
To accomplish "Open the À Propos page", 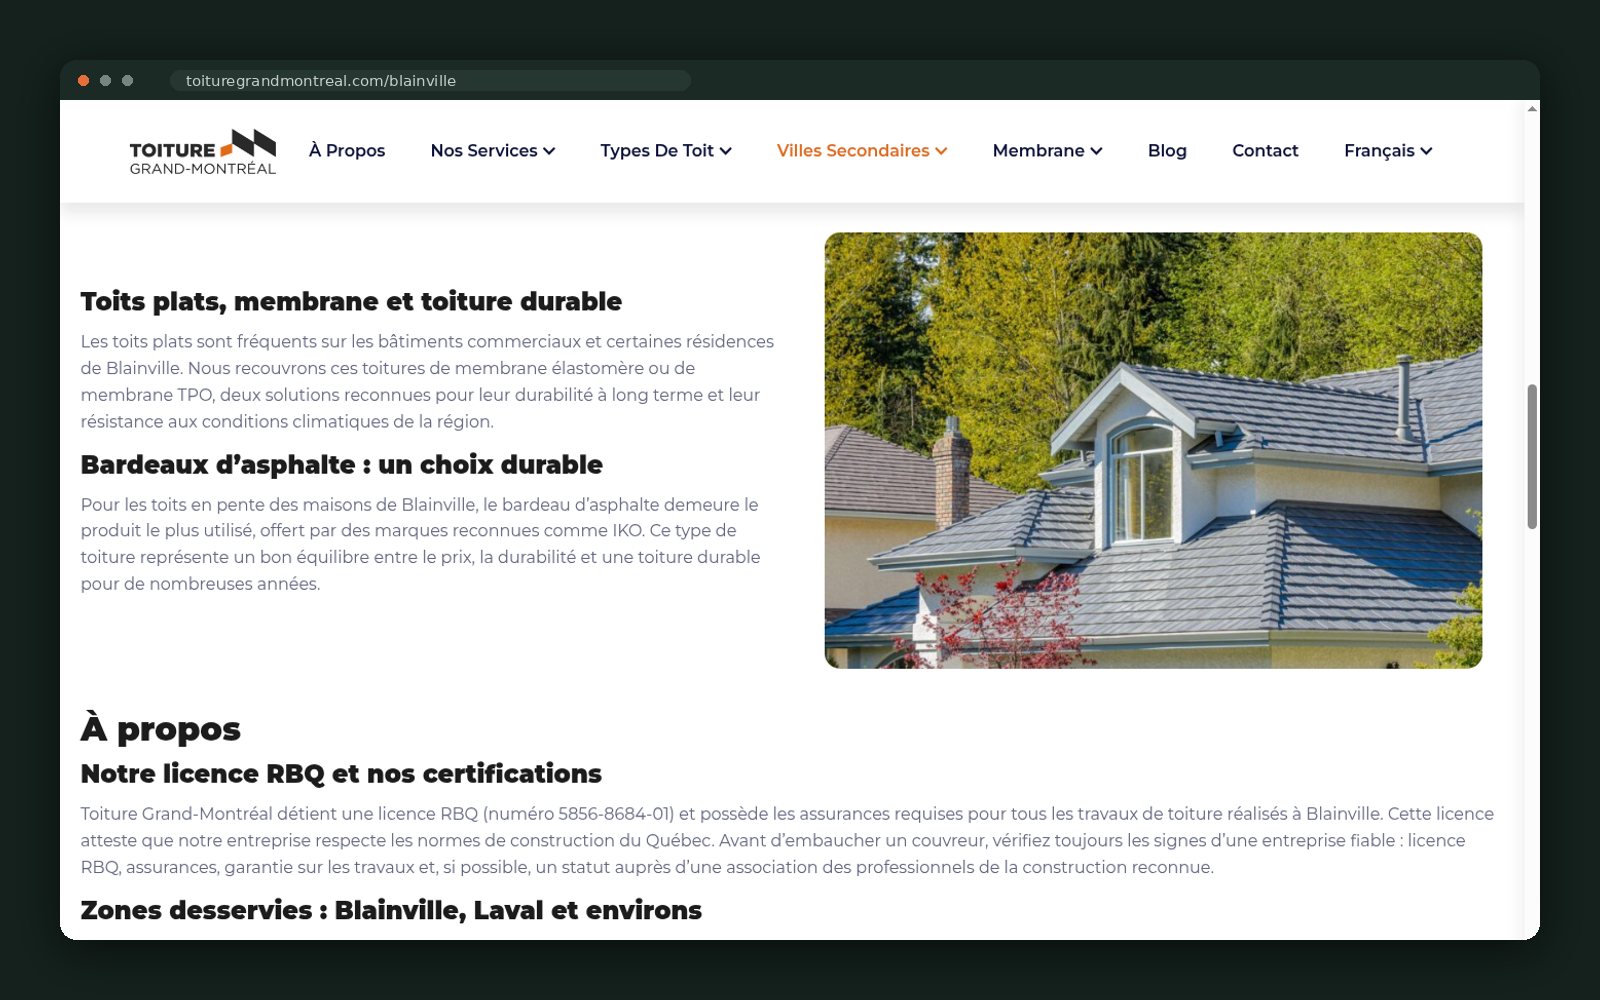I will point(347,151).
